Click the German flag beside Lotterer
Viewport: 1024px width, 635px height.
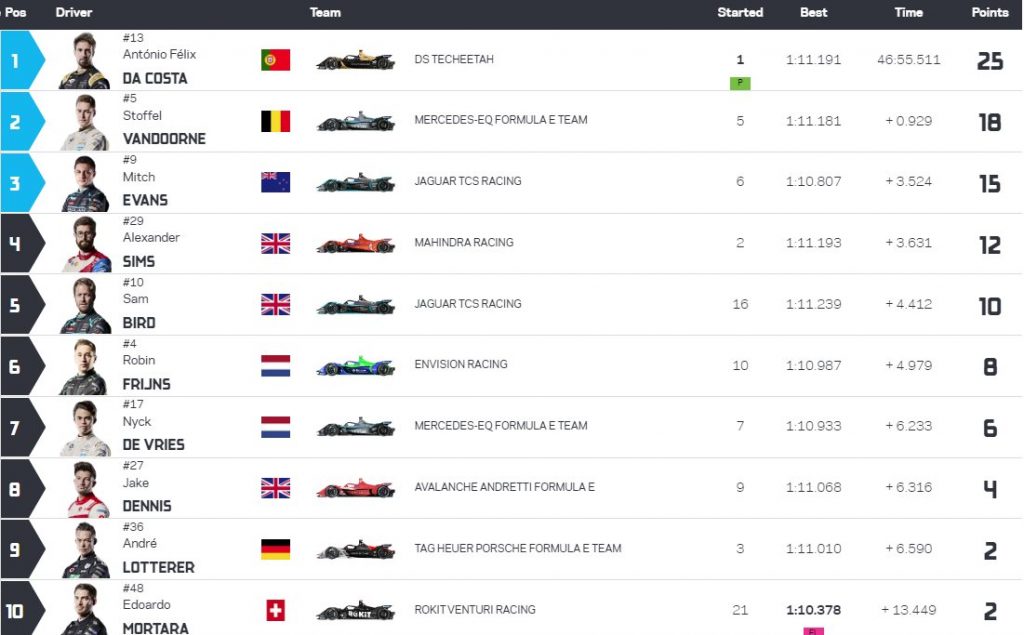tap(276, 549)
